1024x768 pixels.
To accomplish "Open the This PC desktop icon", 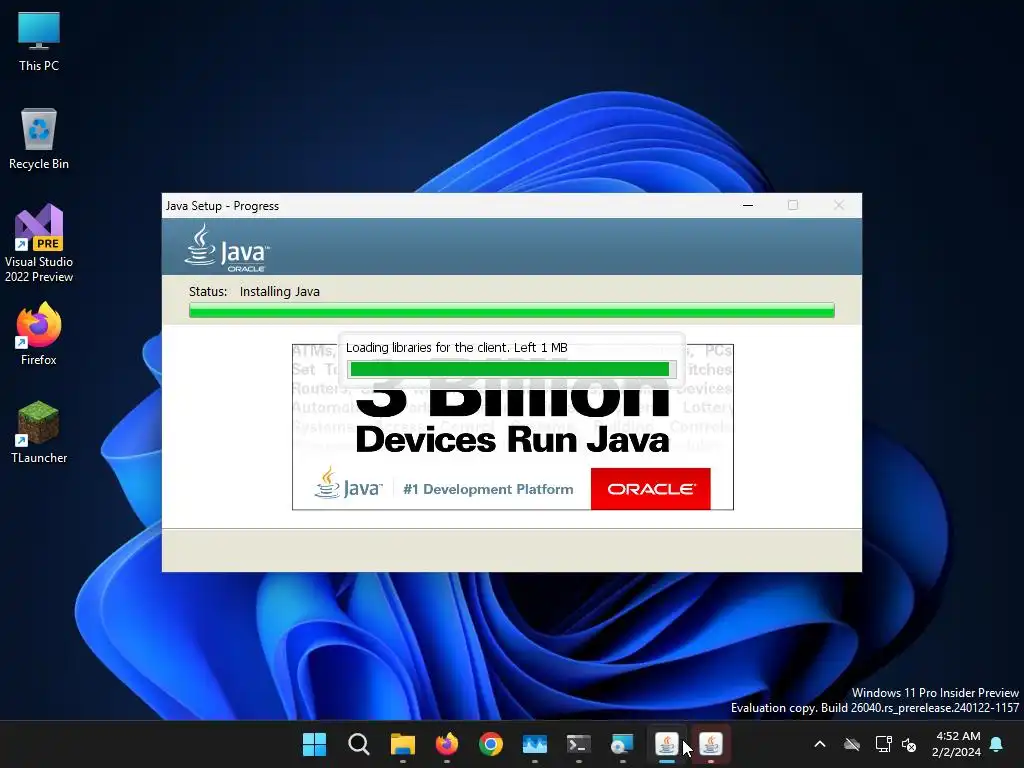I will (39, 40).
